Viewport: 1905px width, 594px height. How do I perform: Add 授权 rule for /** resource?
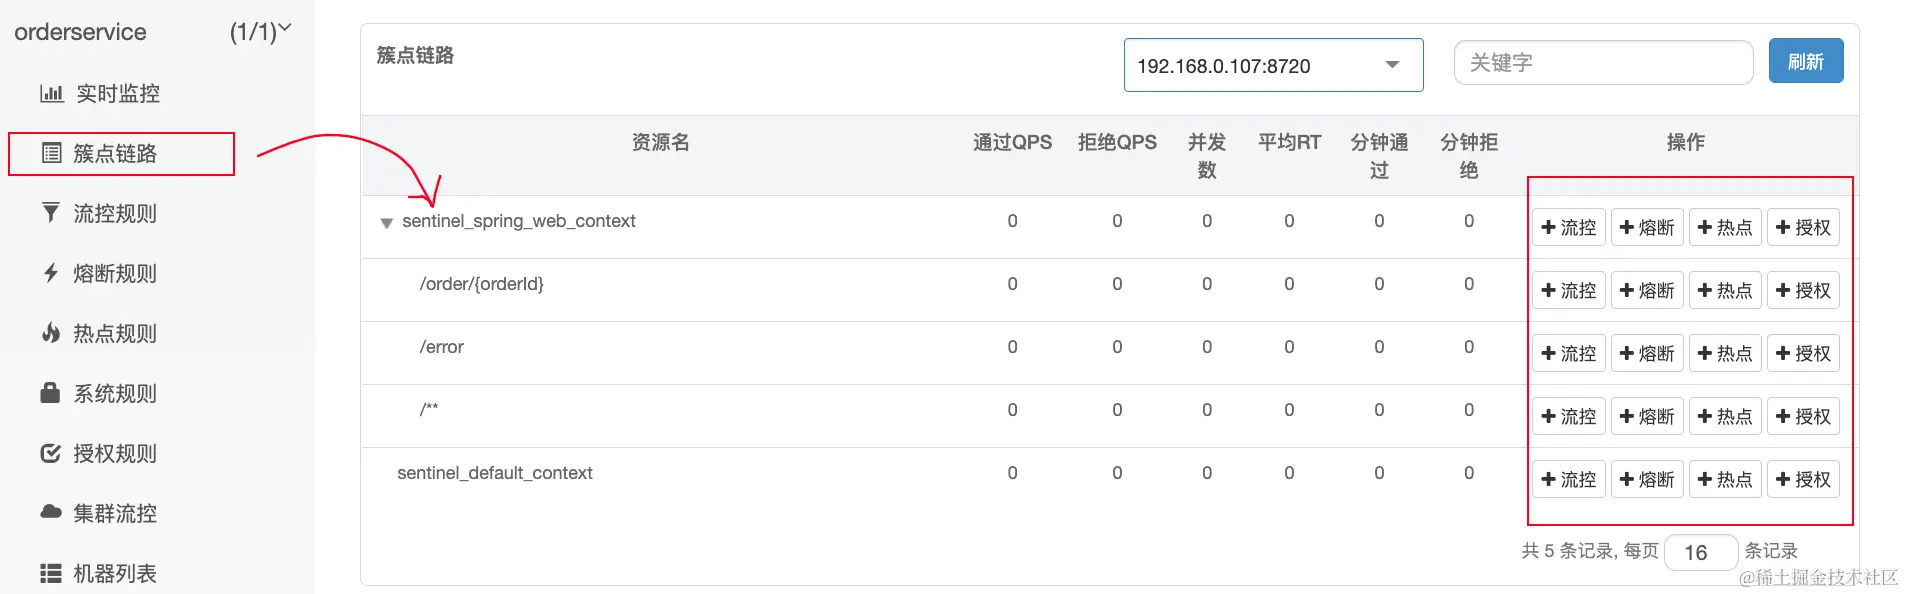[x=1803, y=416]
